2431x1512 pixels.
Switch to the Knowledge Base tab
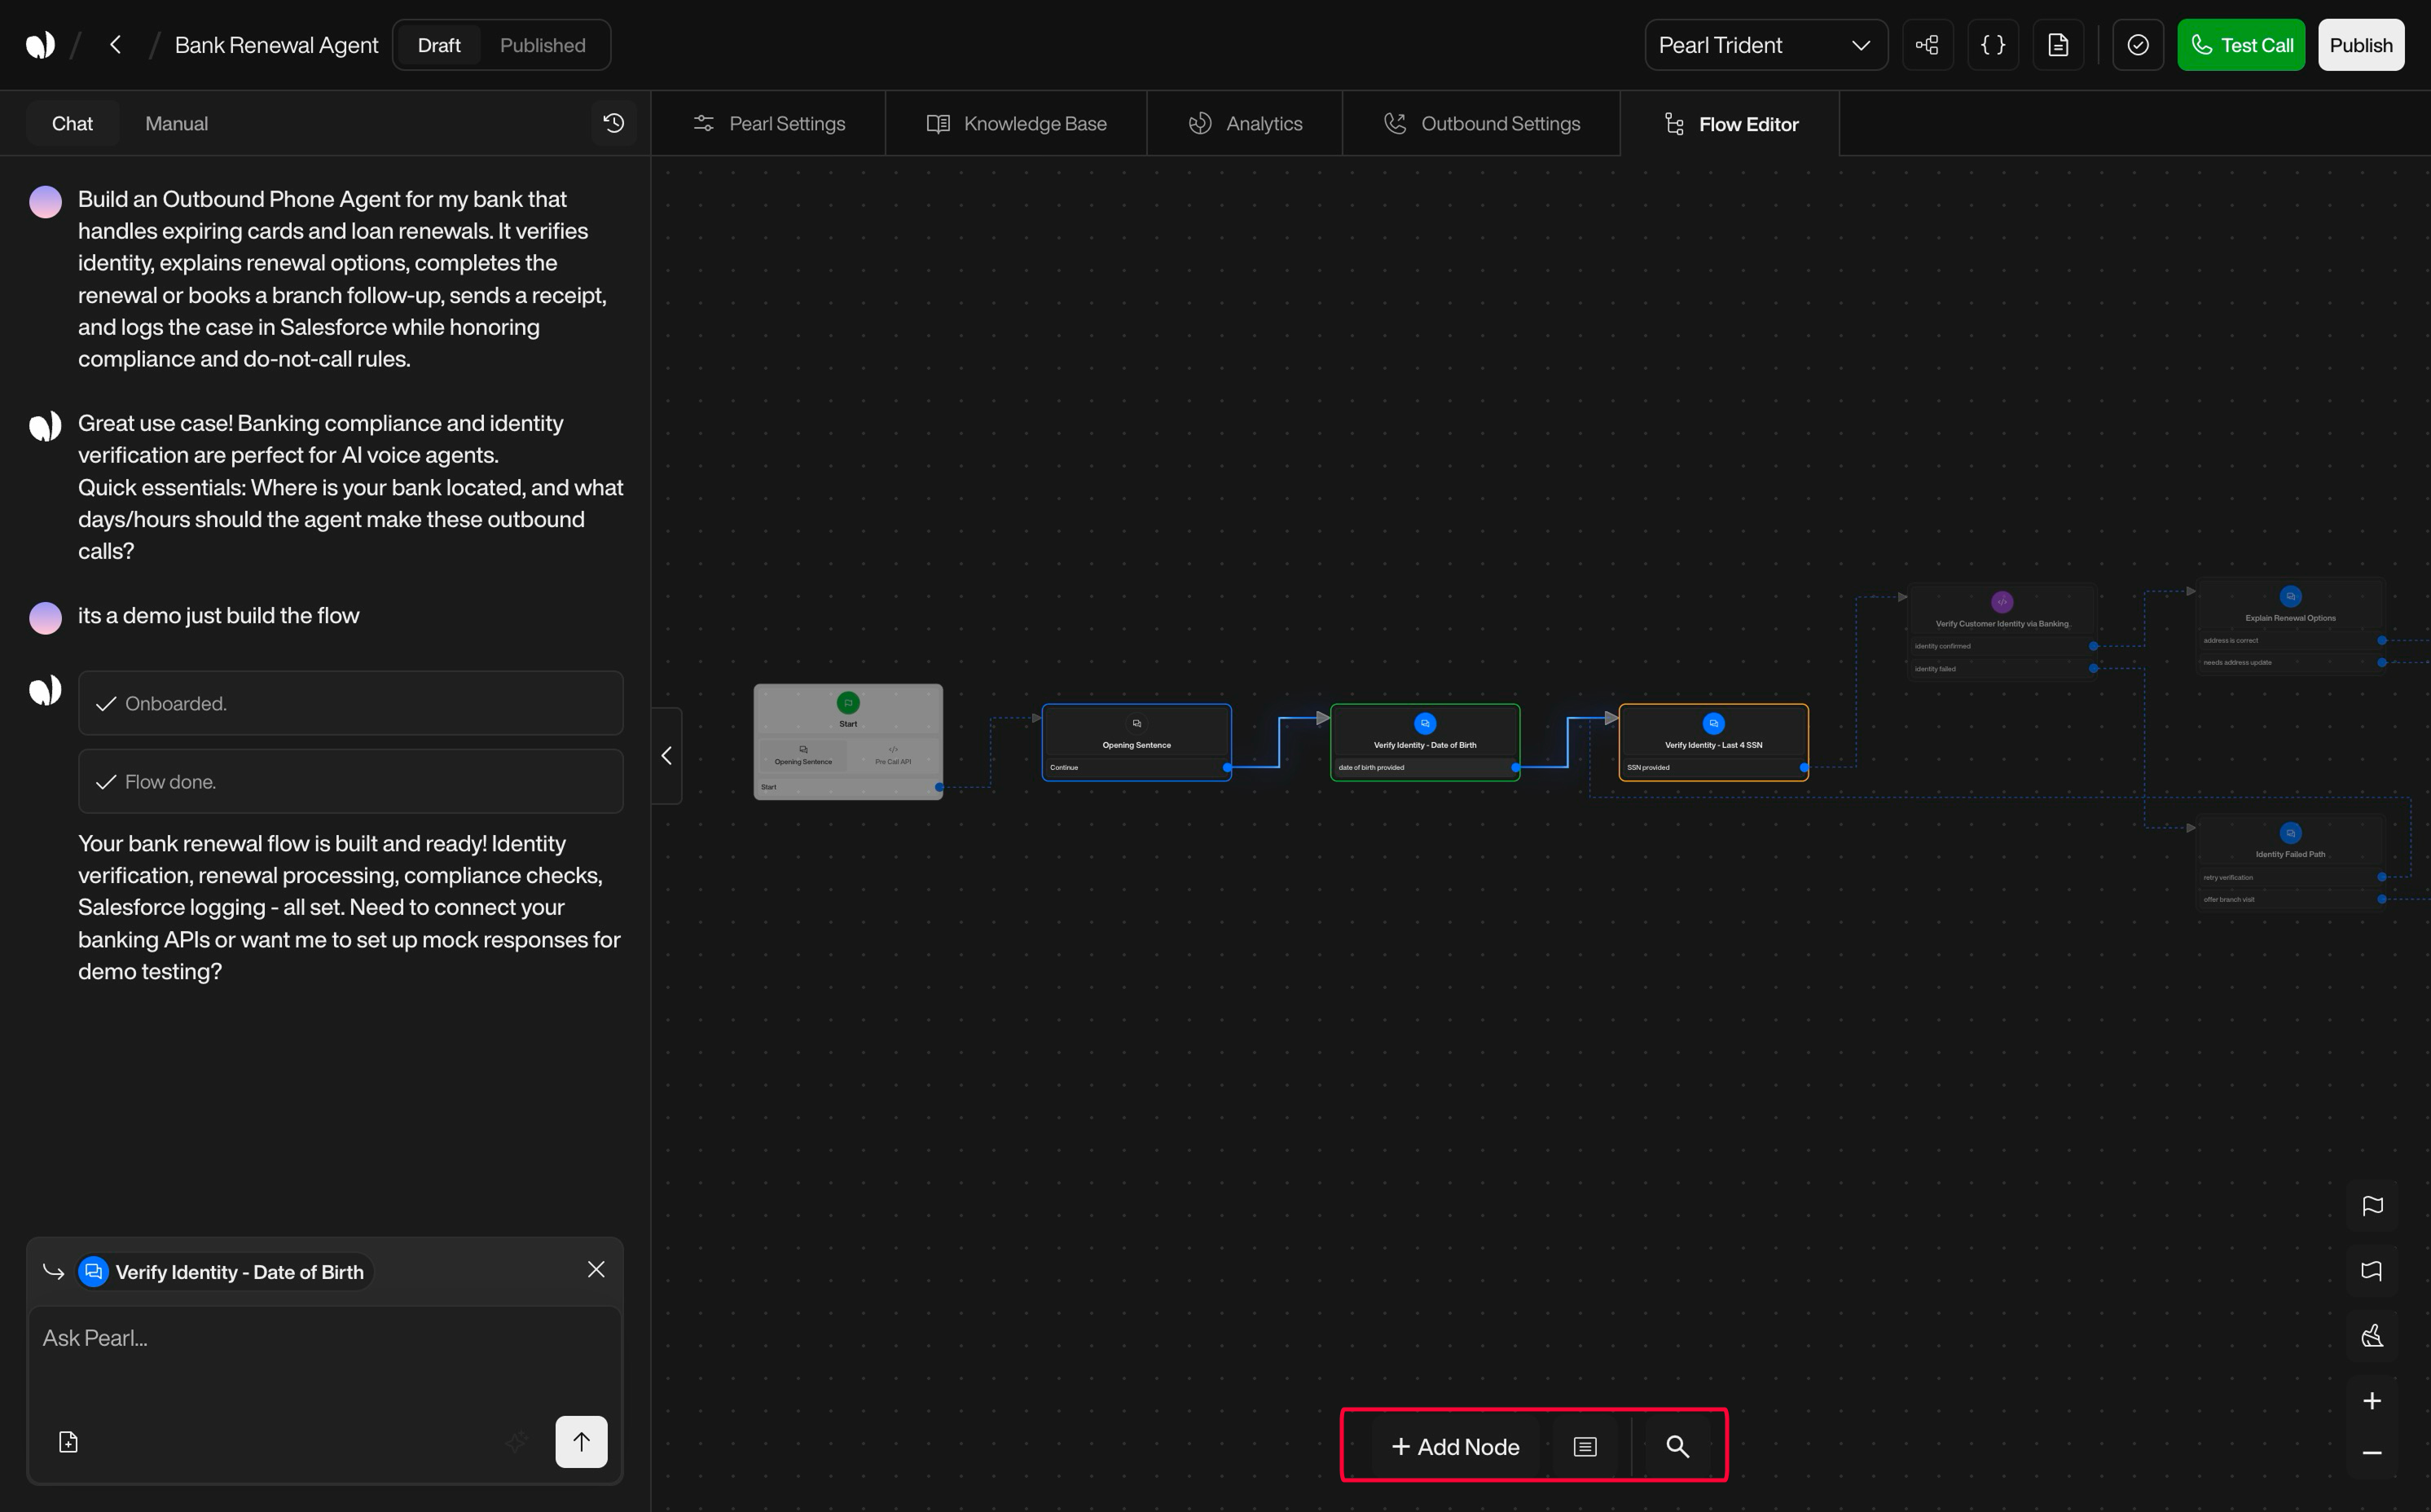pyautogui.click(x=1016, y=122)
